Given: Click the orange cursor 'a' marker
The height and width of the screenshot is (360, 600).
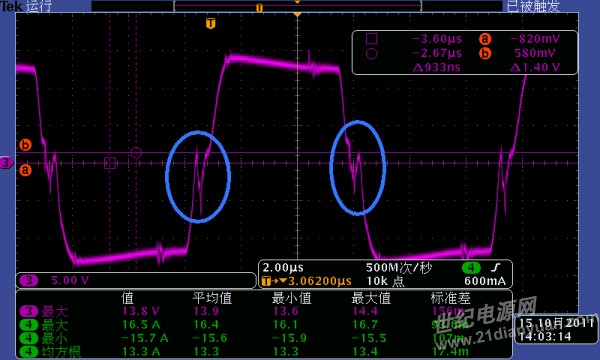Looking at the screenshot, I should coord(25,169).
